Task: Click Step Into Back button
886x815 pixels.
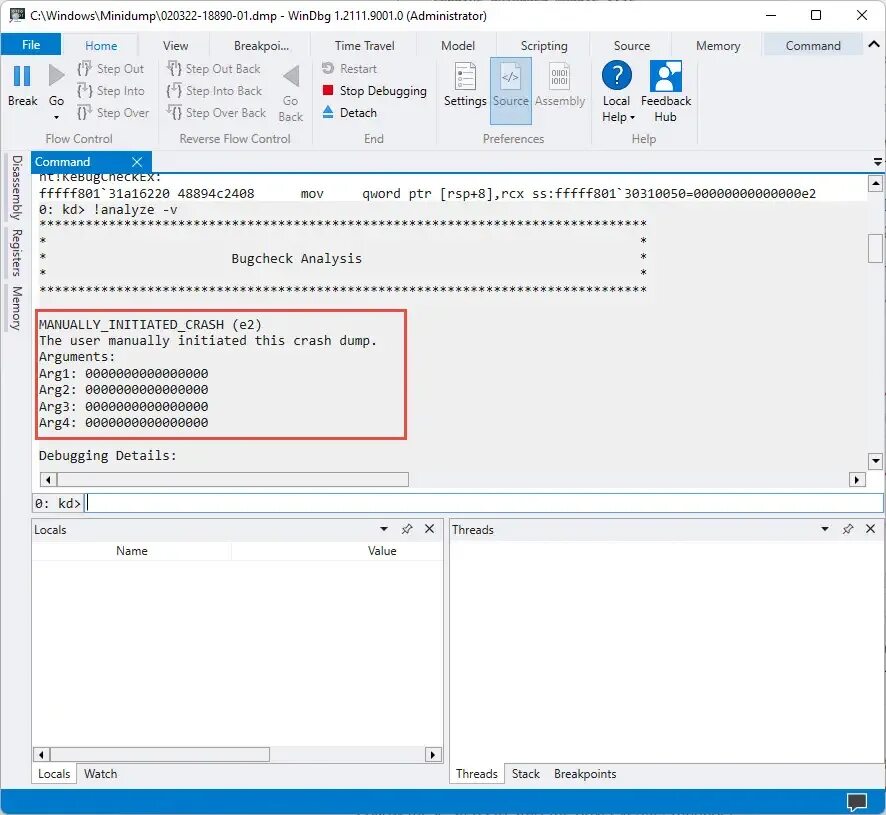Action: [x=214, y=90]
